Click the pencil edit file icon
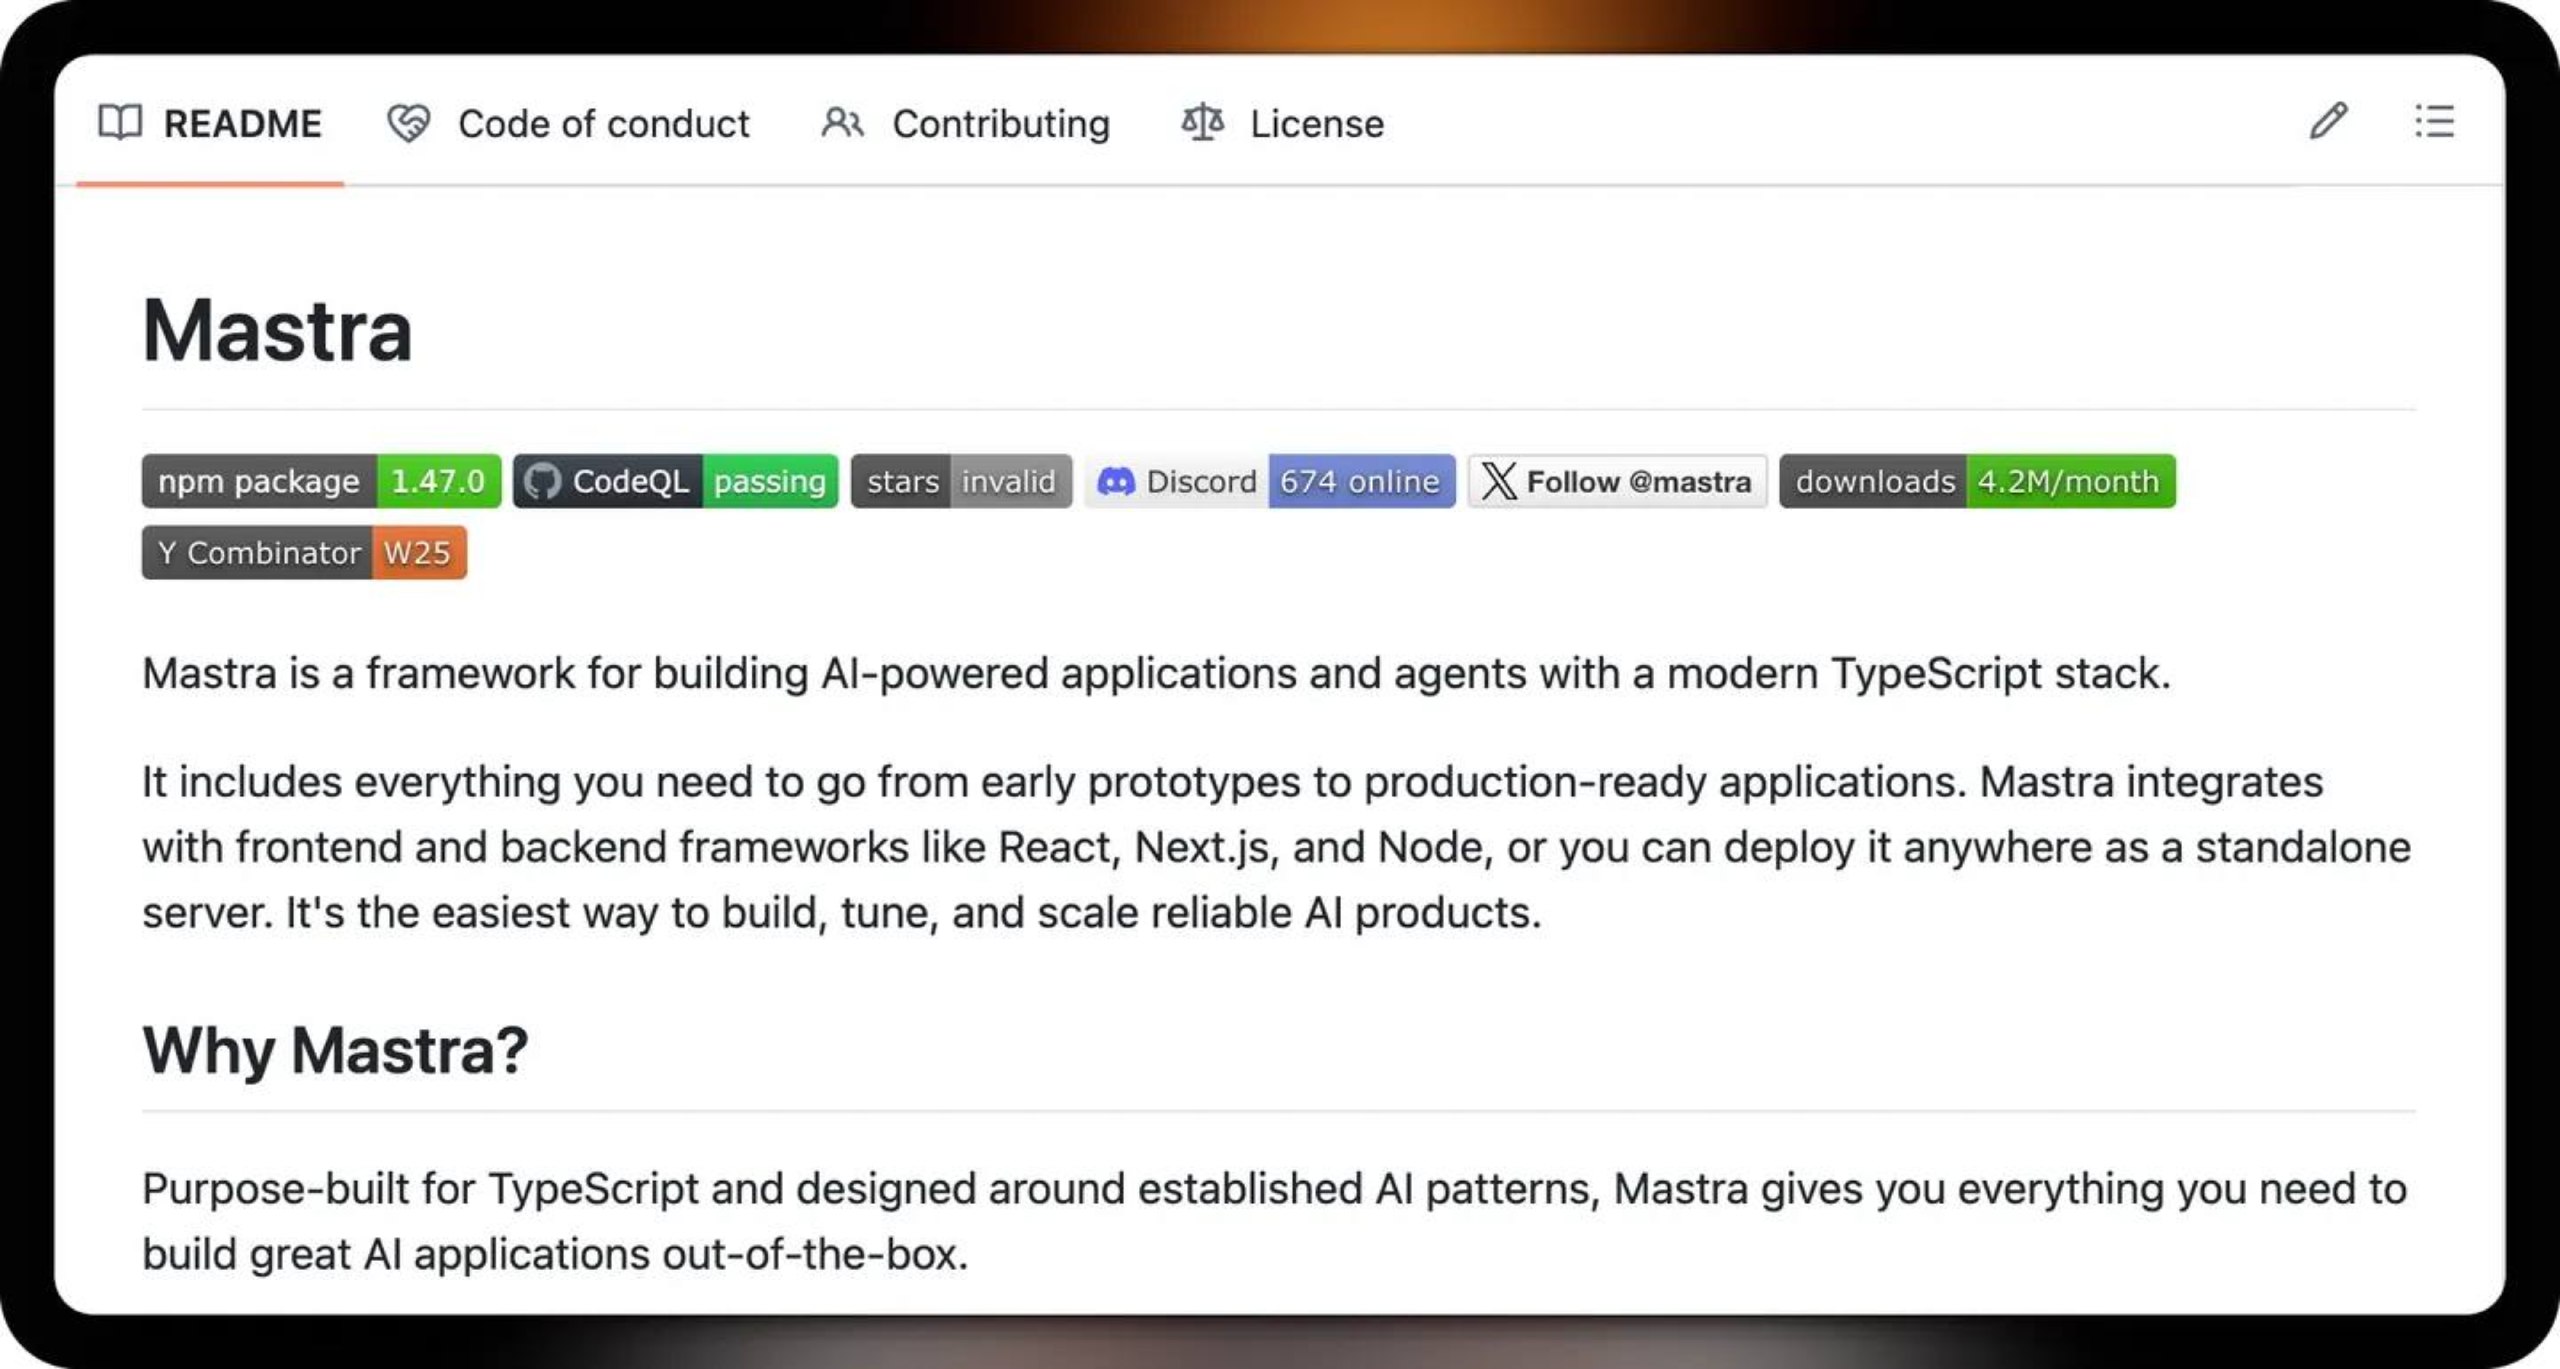This screenshot has width=2560, height=1369. click(2328, 121)
